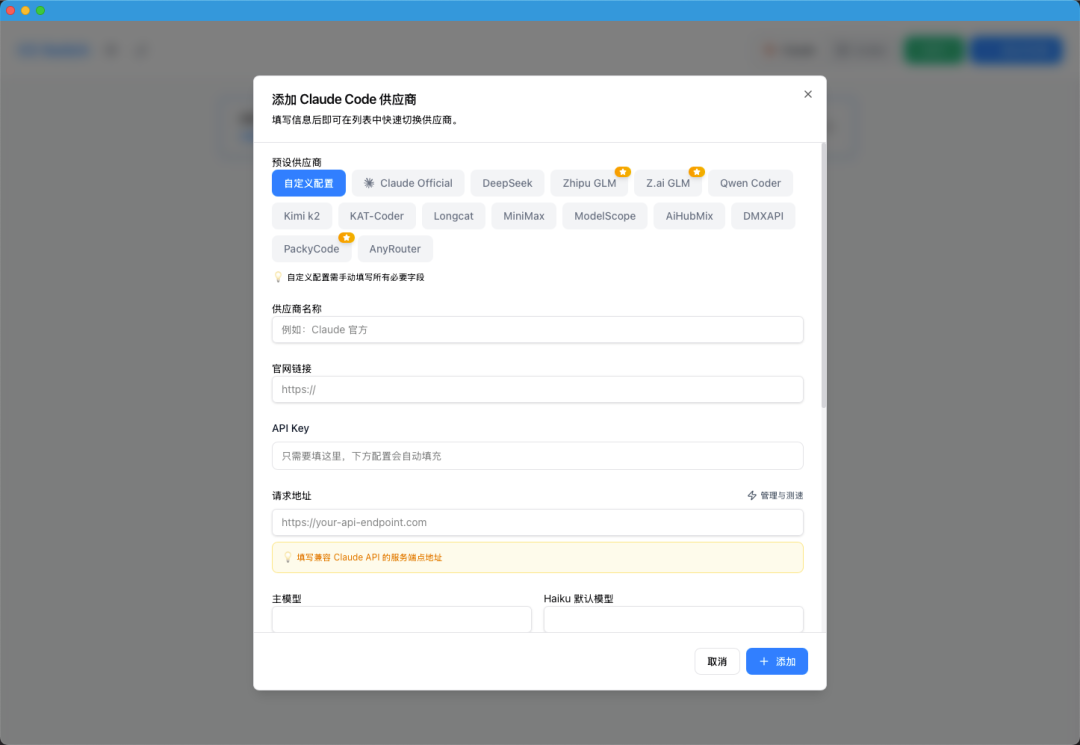Open the 主模型 selection field
The image size is (1080, 745).
click(401, 619)
